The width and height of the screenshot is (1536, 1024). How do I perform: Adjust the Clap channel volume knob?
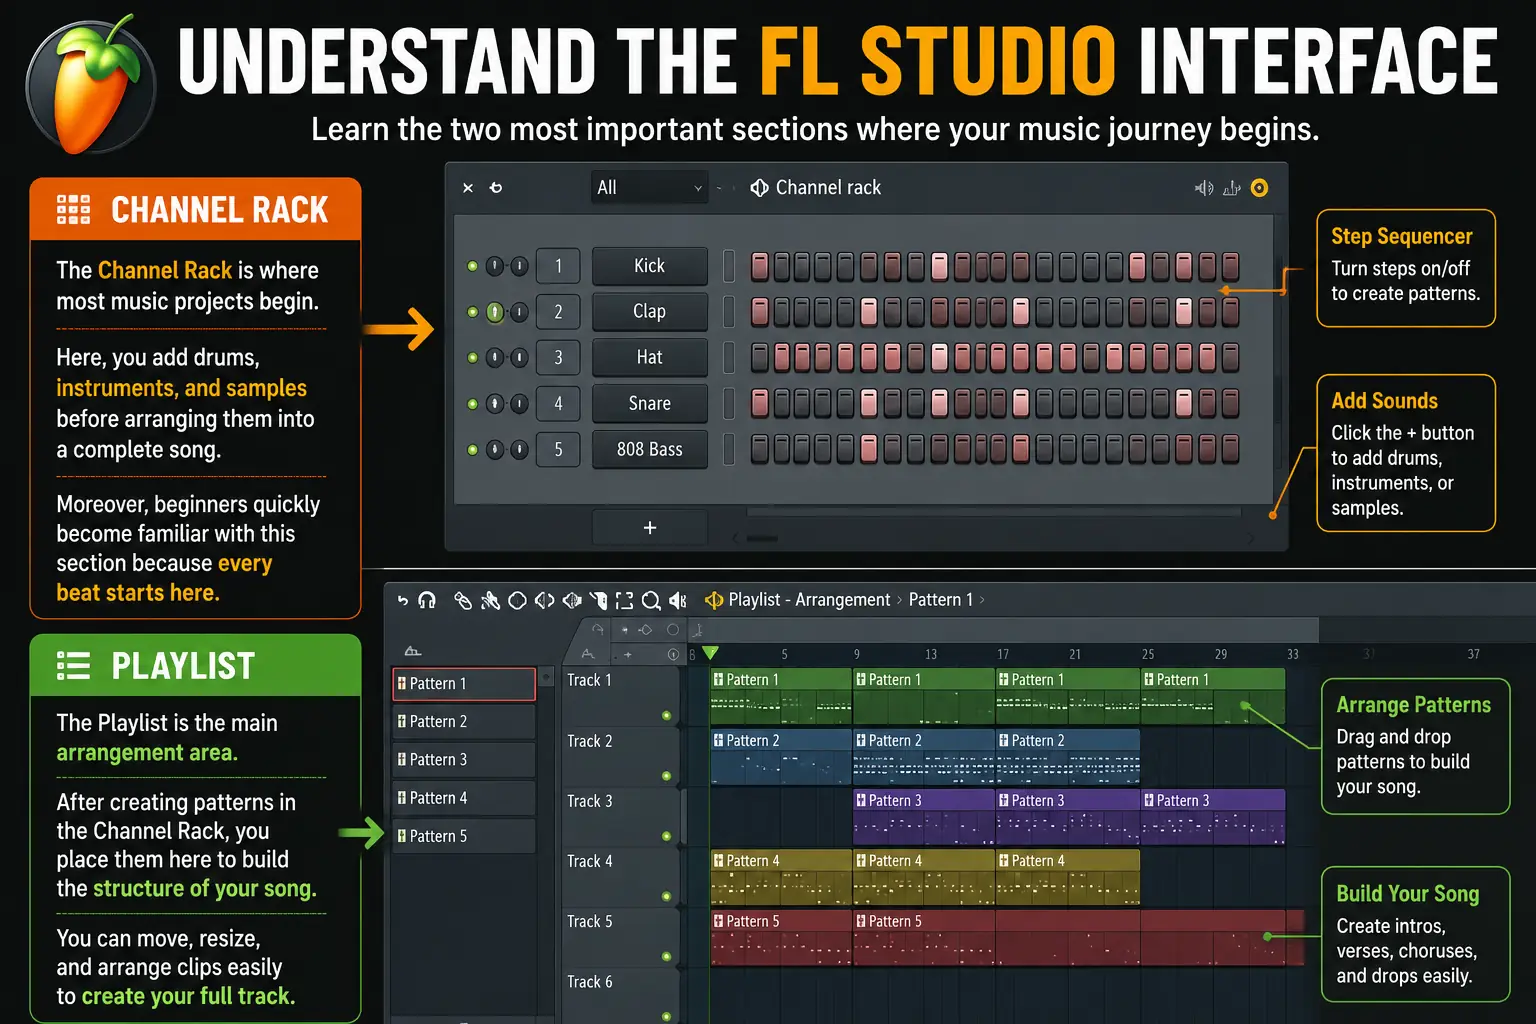click(520, 312)
